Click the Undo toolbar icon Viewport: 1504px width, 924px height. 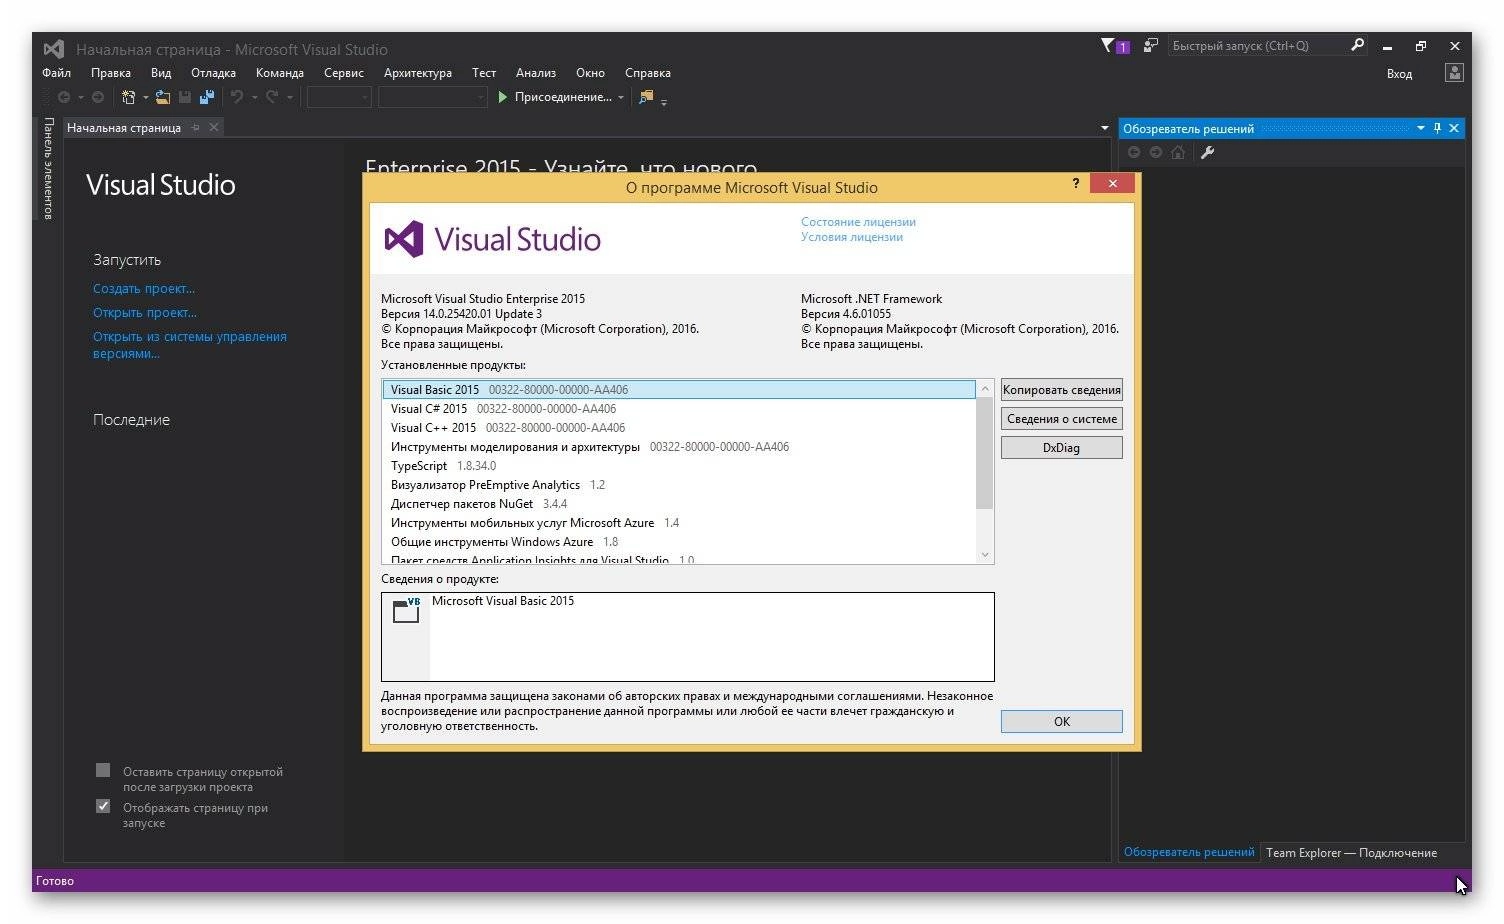point(237,97)
